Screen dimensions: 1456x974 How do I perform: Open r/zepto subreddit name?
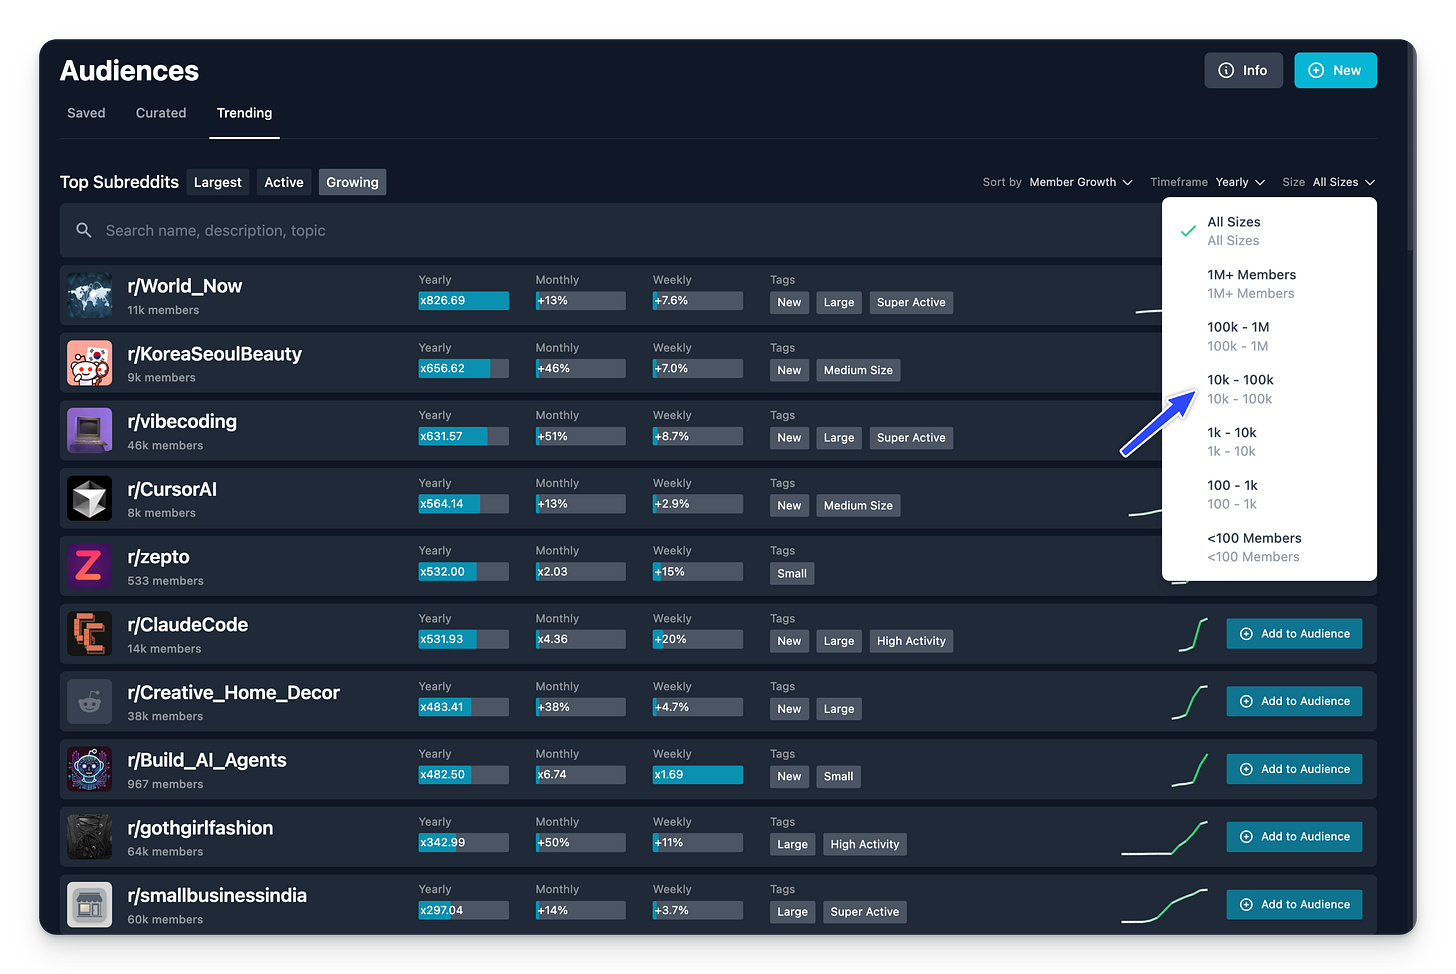click(x=158, y=557)
